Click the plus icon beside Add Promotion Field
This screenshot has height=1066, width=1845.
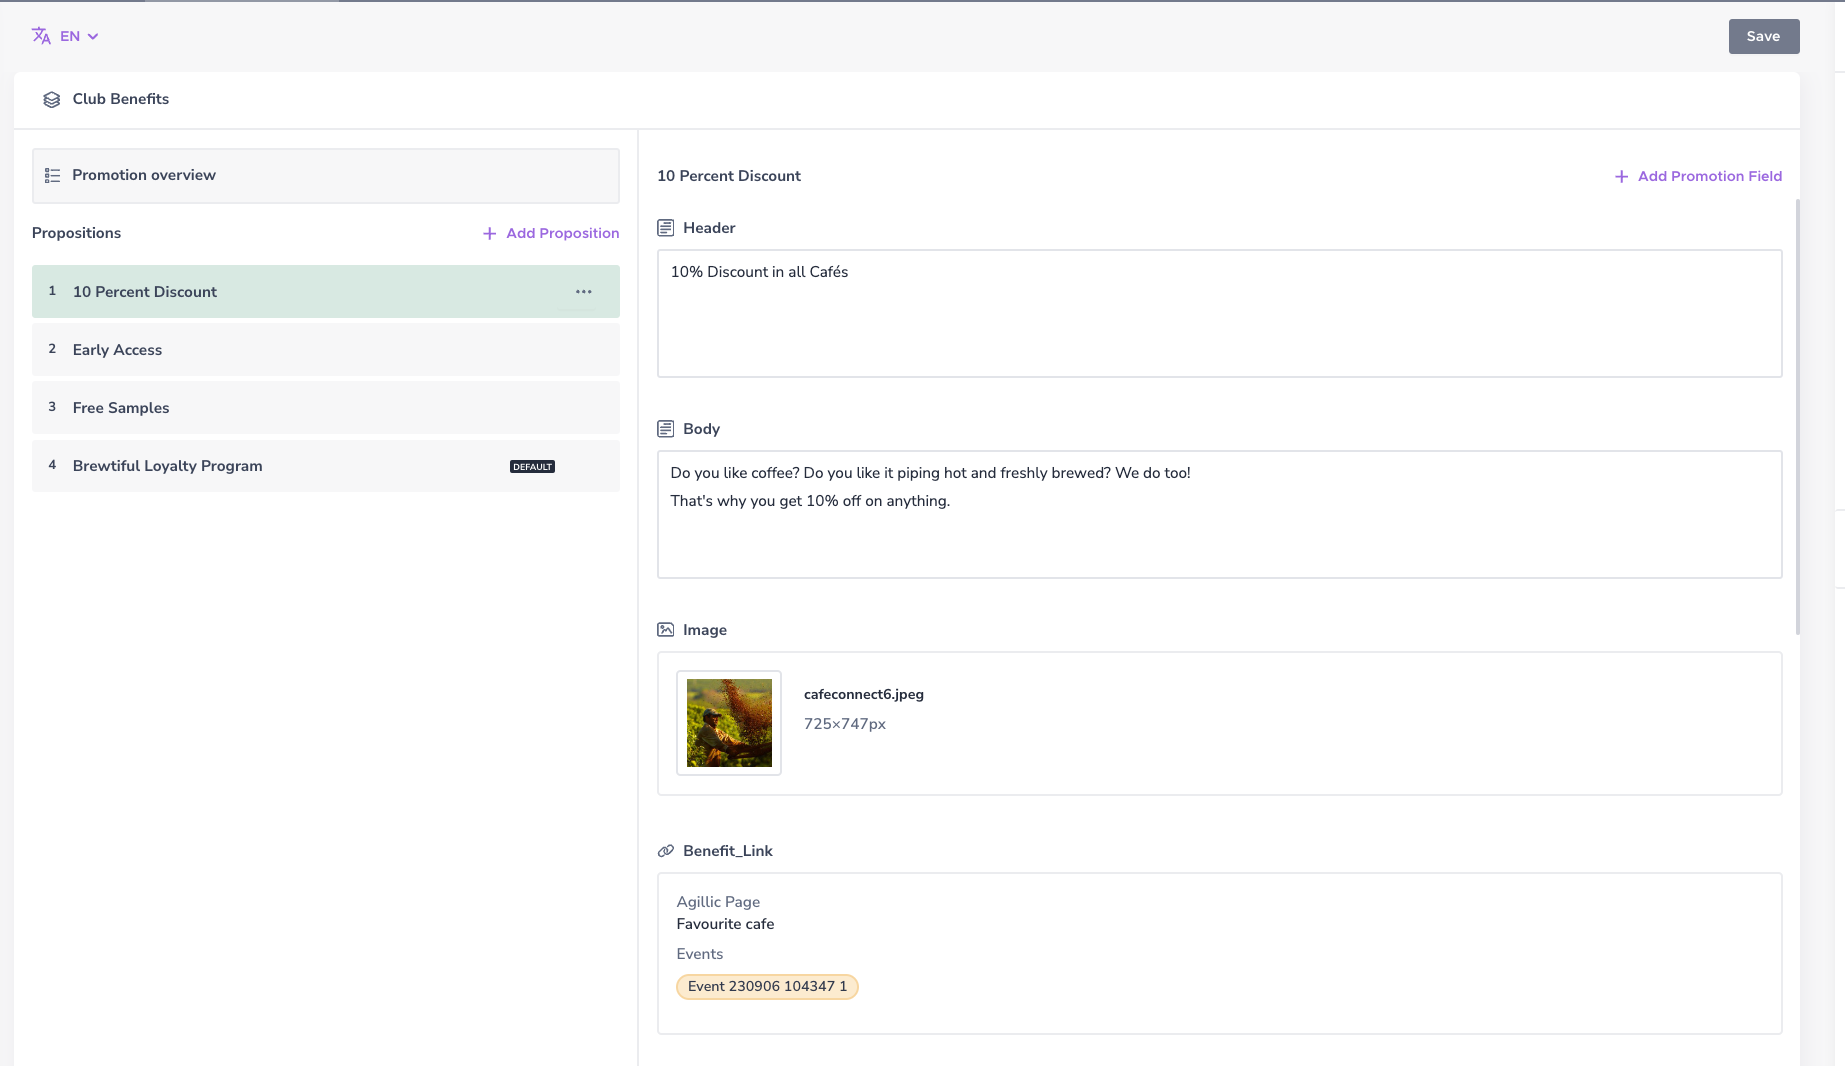[x=1621, y=176]
